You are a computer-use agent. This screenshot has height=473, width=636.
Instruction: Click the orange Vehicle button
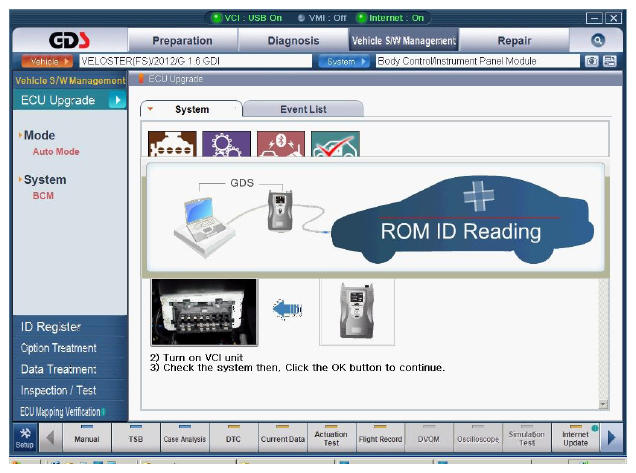tap(47, 61)
